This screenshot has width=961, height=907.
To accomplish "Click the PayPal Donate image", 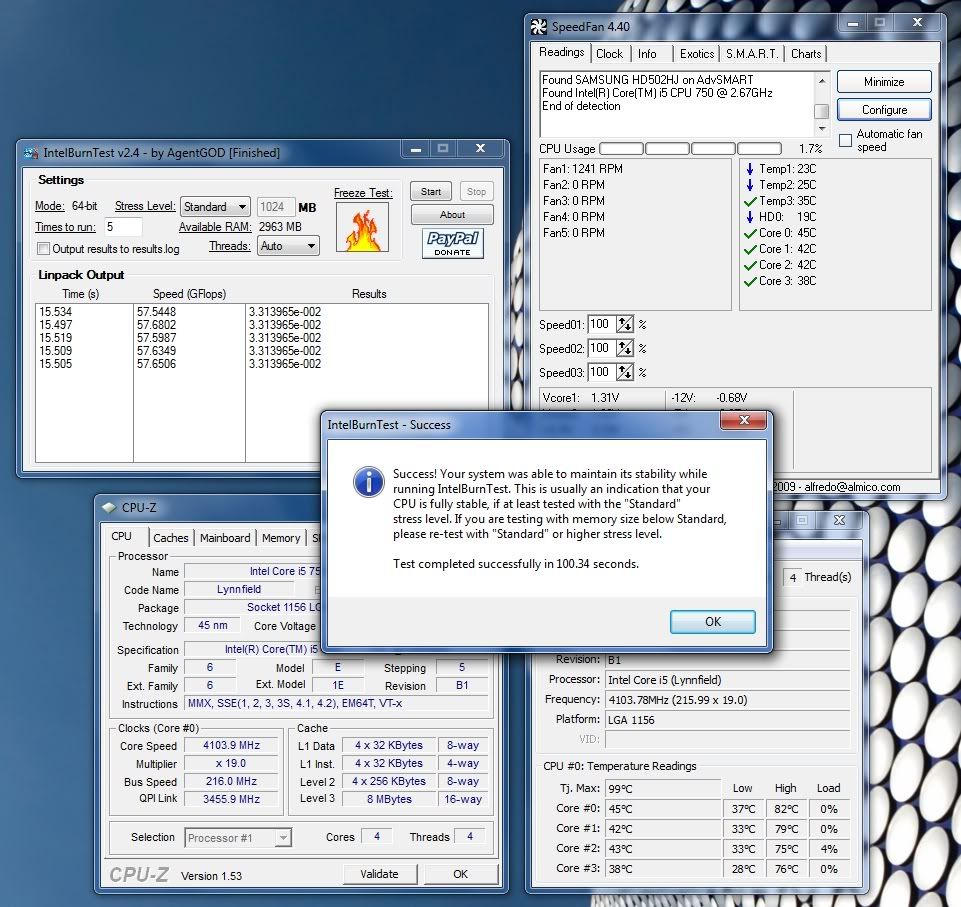I will coord(452,243).
